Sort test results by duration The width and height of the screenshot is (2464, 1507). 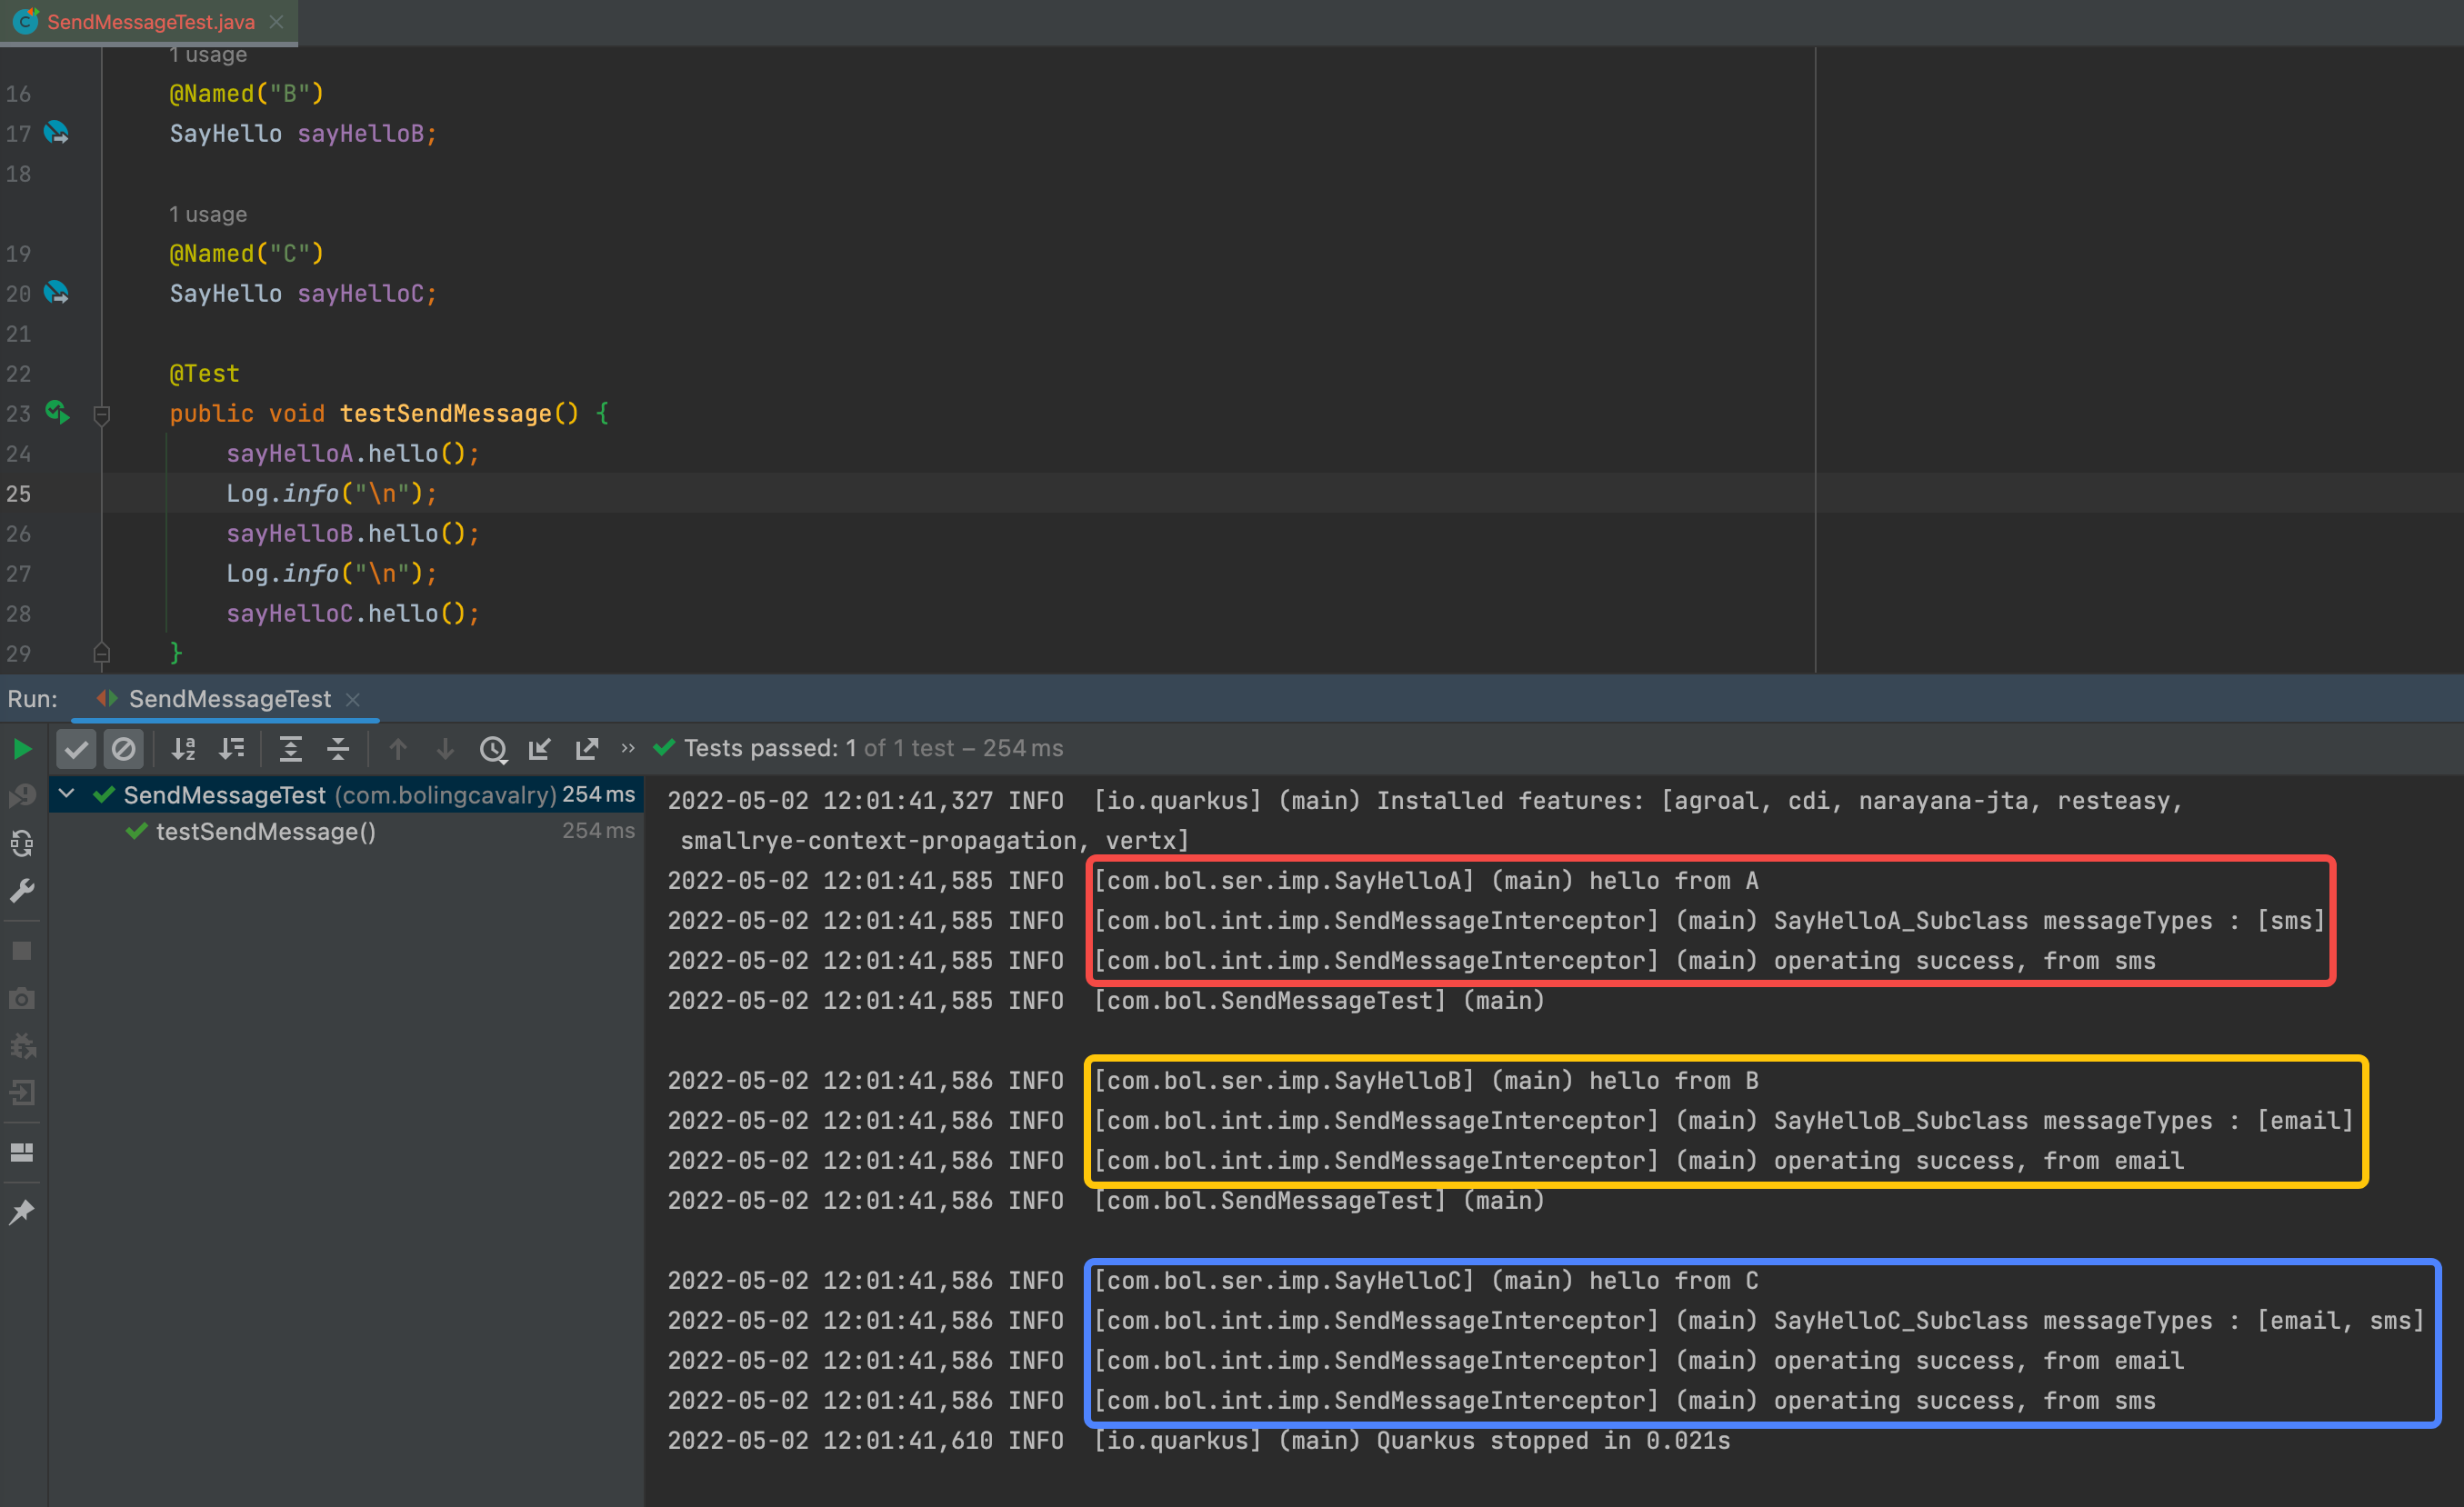tap(232, 748)
